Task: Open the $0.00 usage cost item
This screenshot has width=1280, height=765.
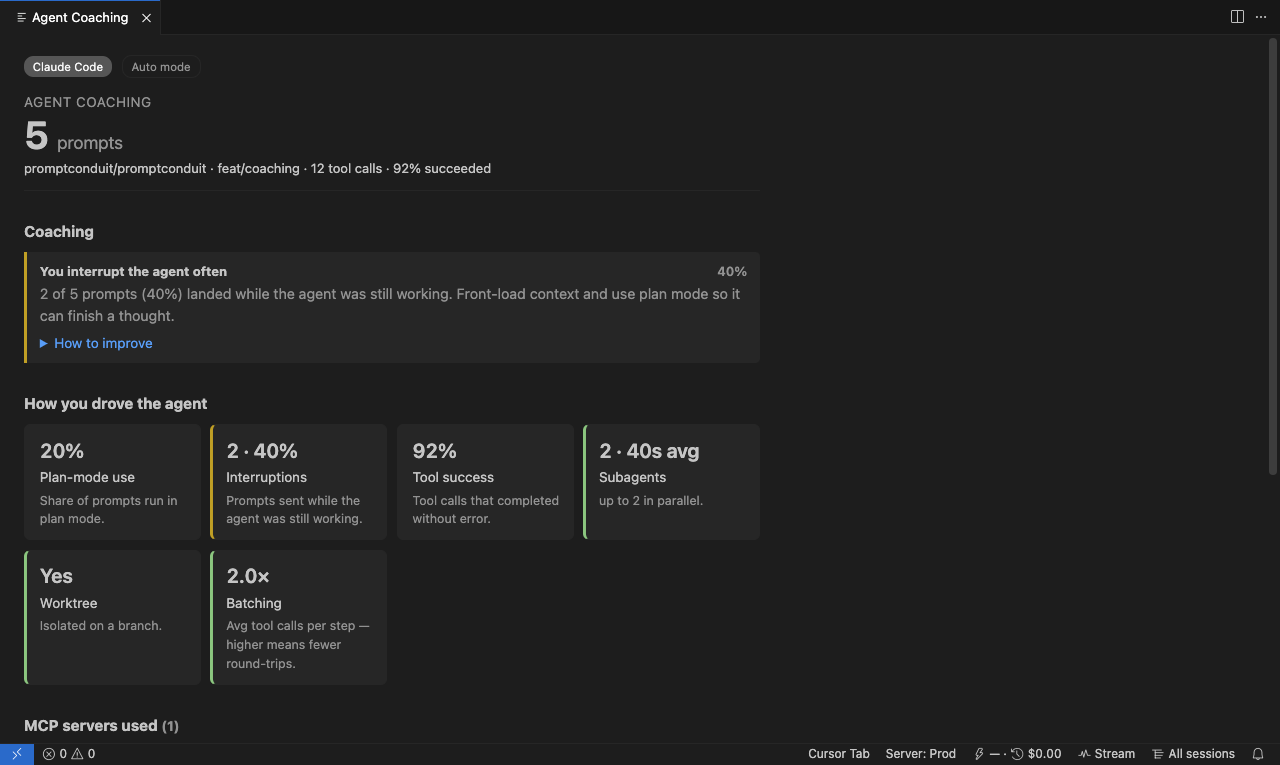Action: 1018,754
